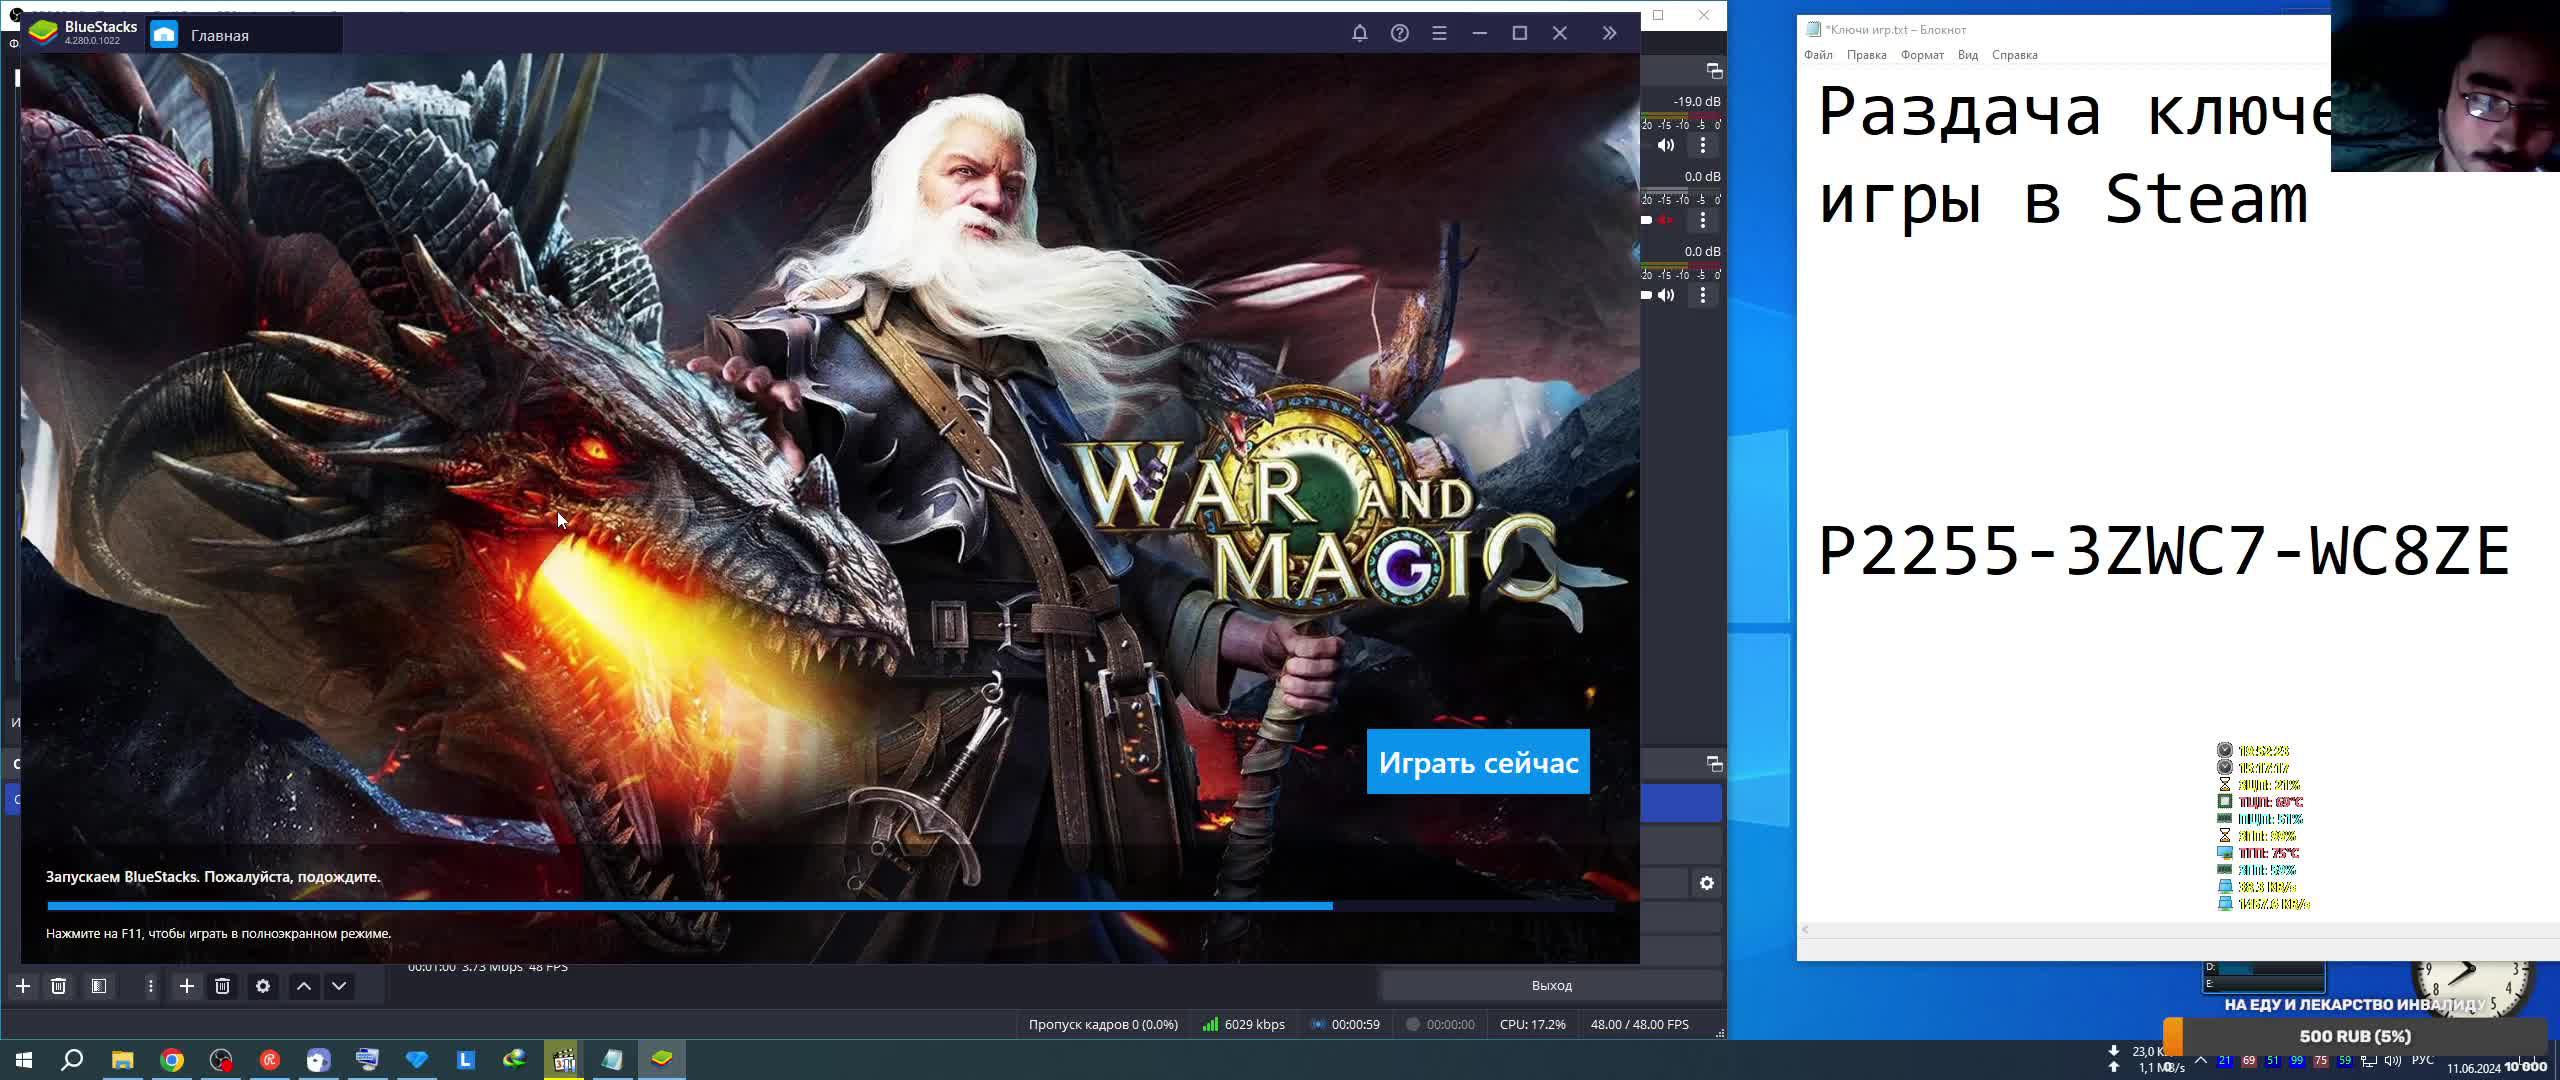Screen dimensions: 2560x1080
Task: Open OBS source properties gear icon
Action: click(x=263, y=986)
